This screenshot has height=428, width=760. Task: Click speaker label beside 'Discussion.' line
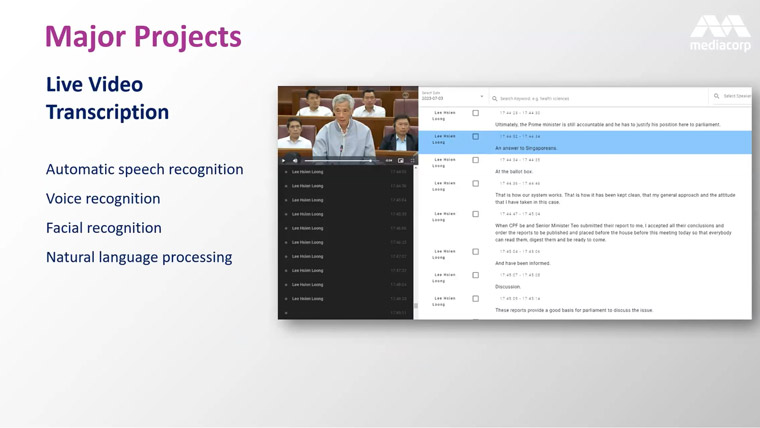pos(444,278)
